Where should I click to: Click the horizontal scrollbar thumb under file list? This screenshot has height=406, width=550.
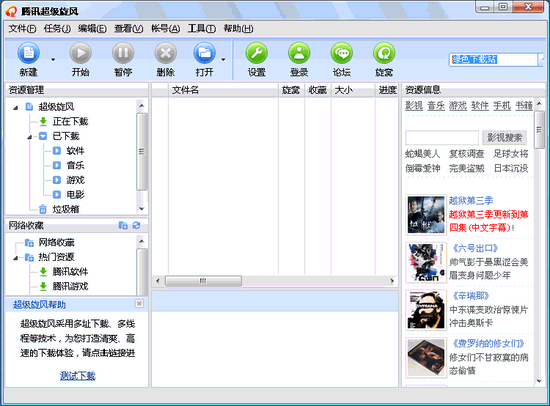203,281
